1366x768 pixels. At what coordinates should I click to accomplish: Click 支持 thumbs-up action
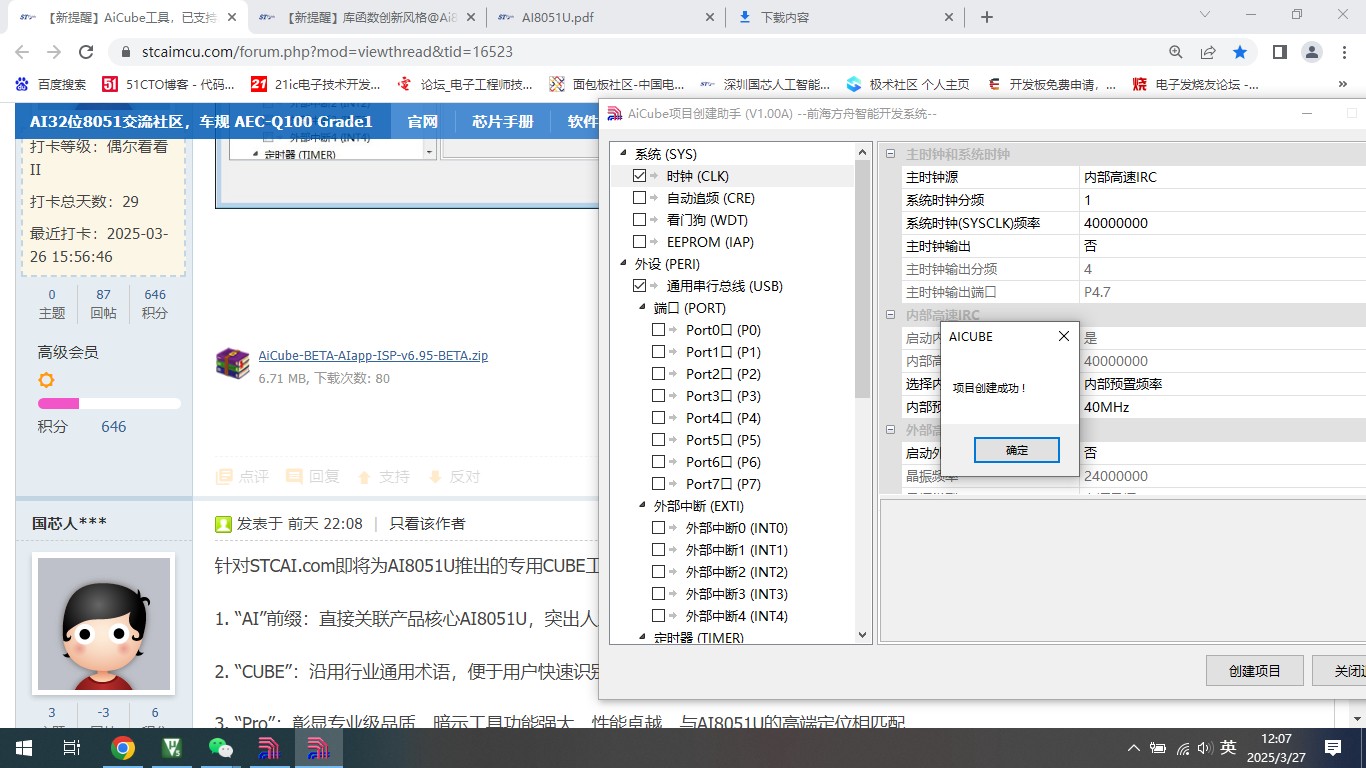(x=384, y=477)
